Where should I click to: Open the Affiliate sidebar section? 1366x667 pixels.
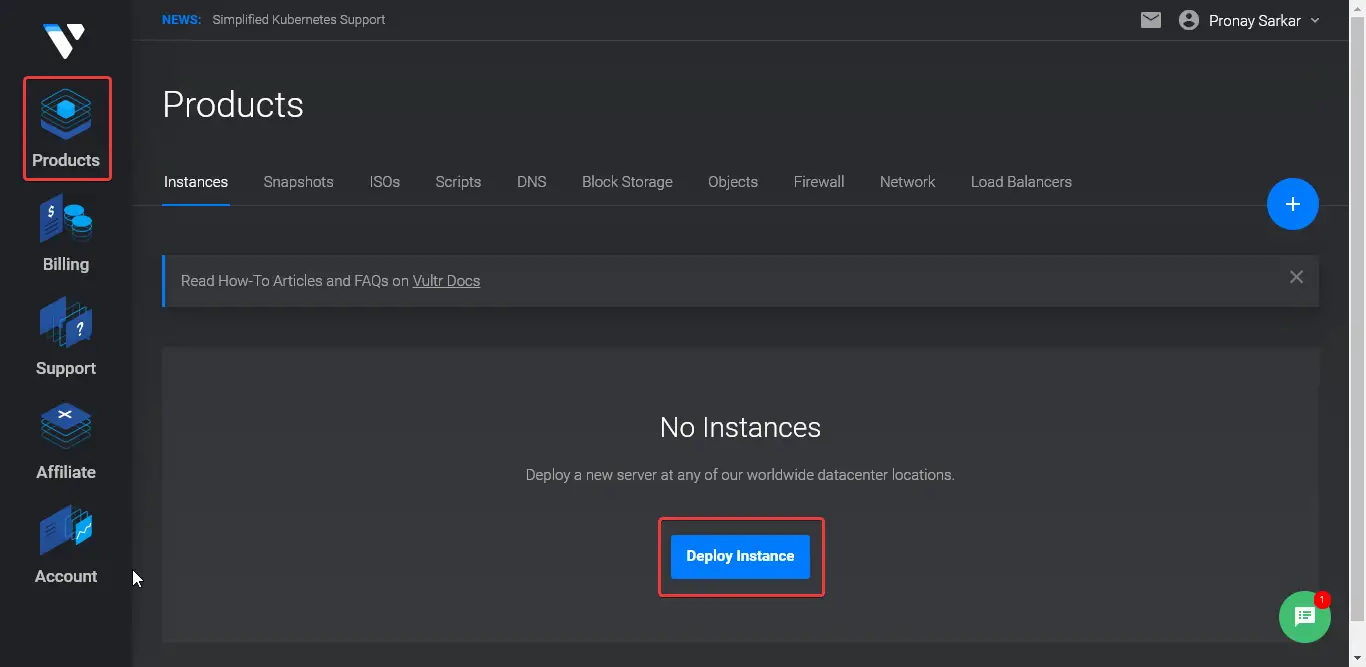(66, 442)
